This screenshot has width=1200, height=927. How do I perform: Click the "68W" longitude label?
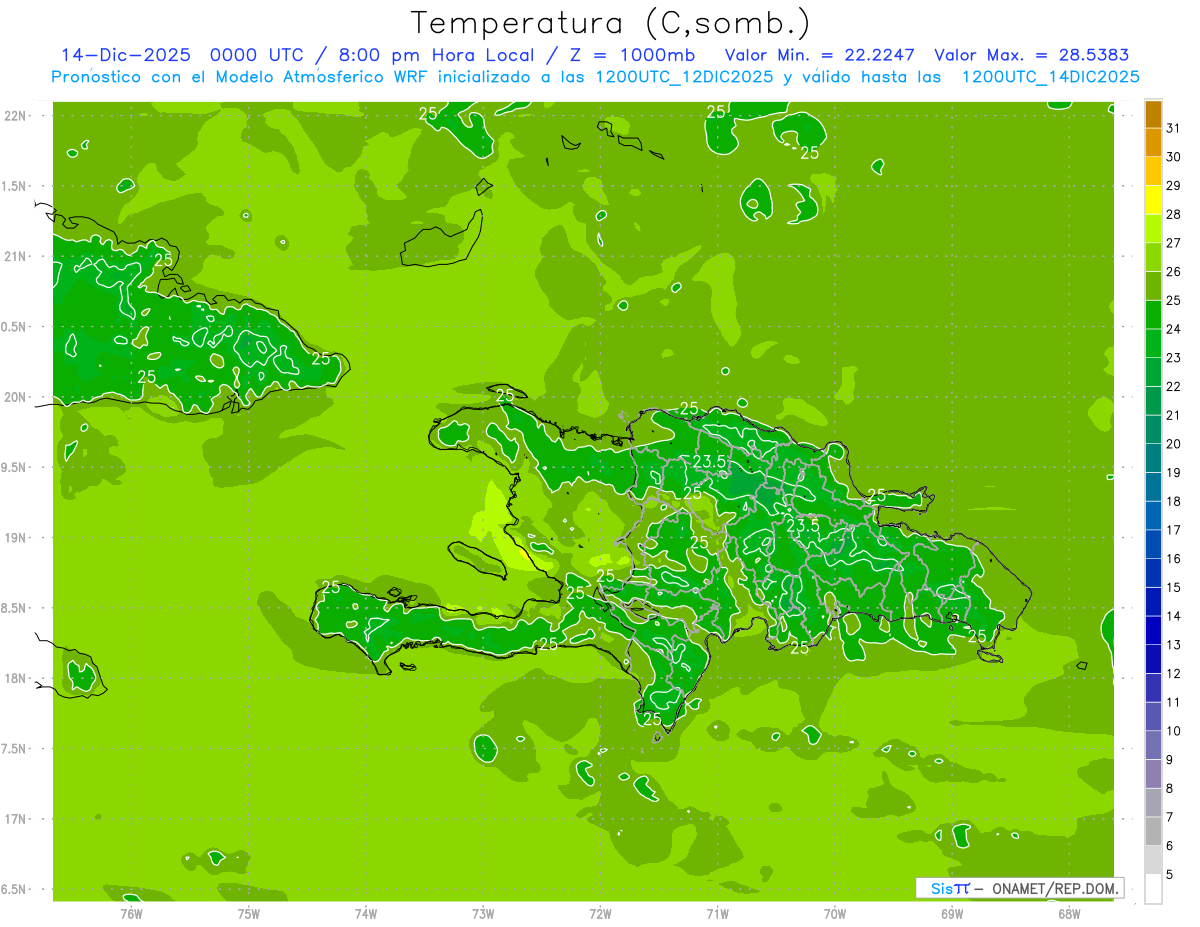[1069, 913]
